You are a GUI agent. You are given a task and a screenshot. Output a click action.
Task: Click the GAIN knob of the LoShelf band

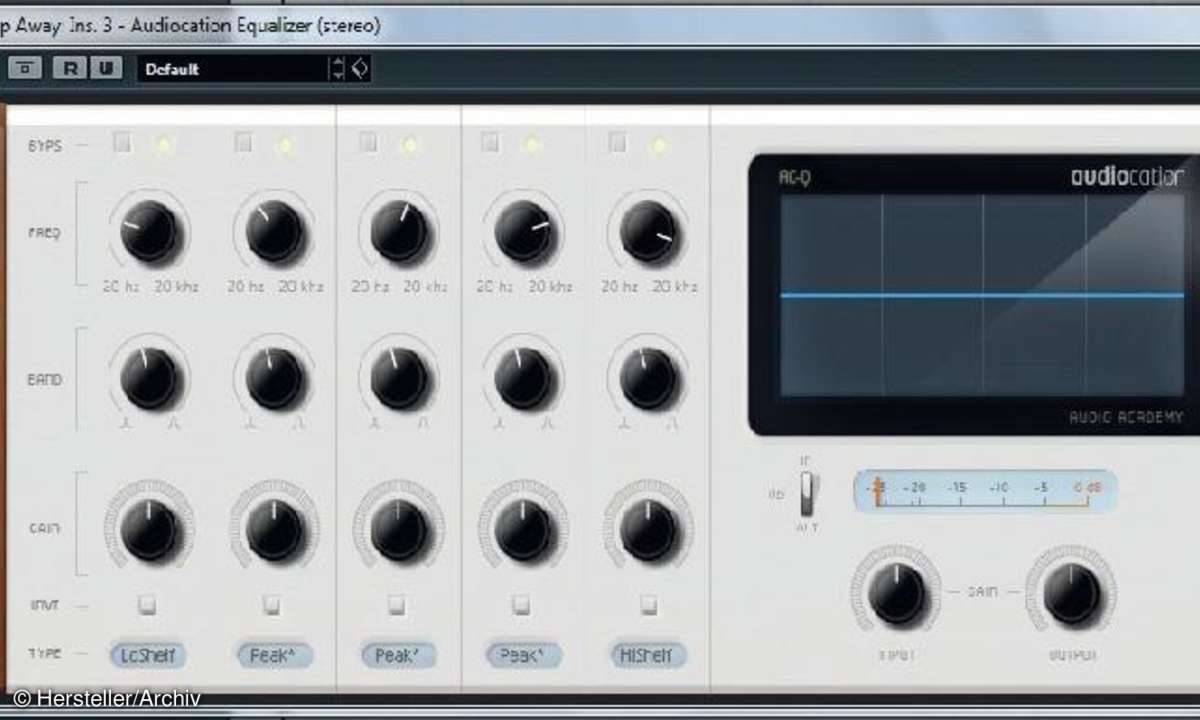[x=150, y=529]
